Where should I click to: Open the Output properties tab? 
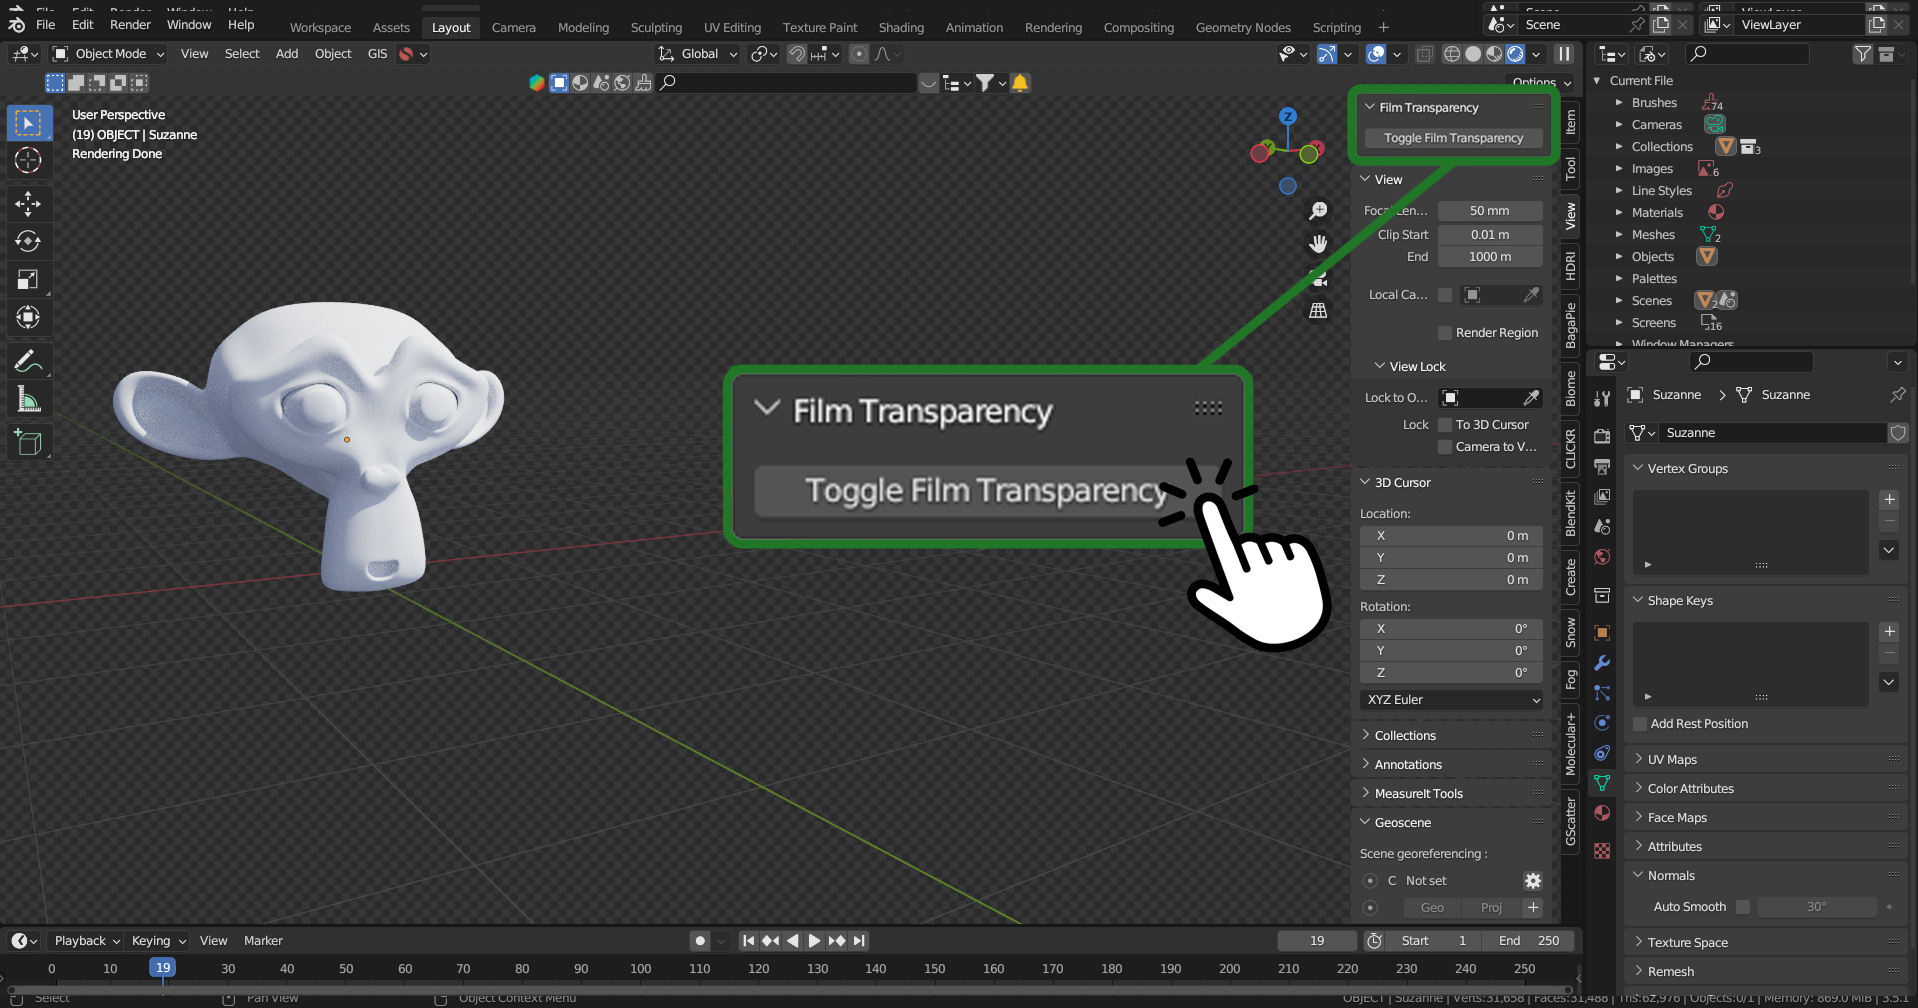pos(1602,466)
